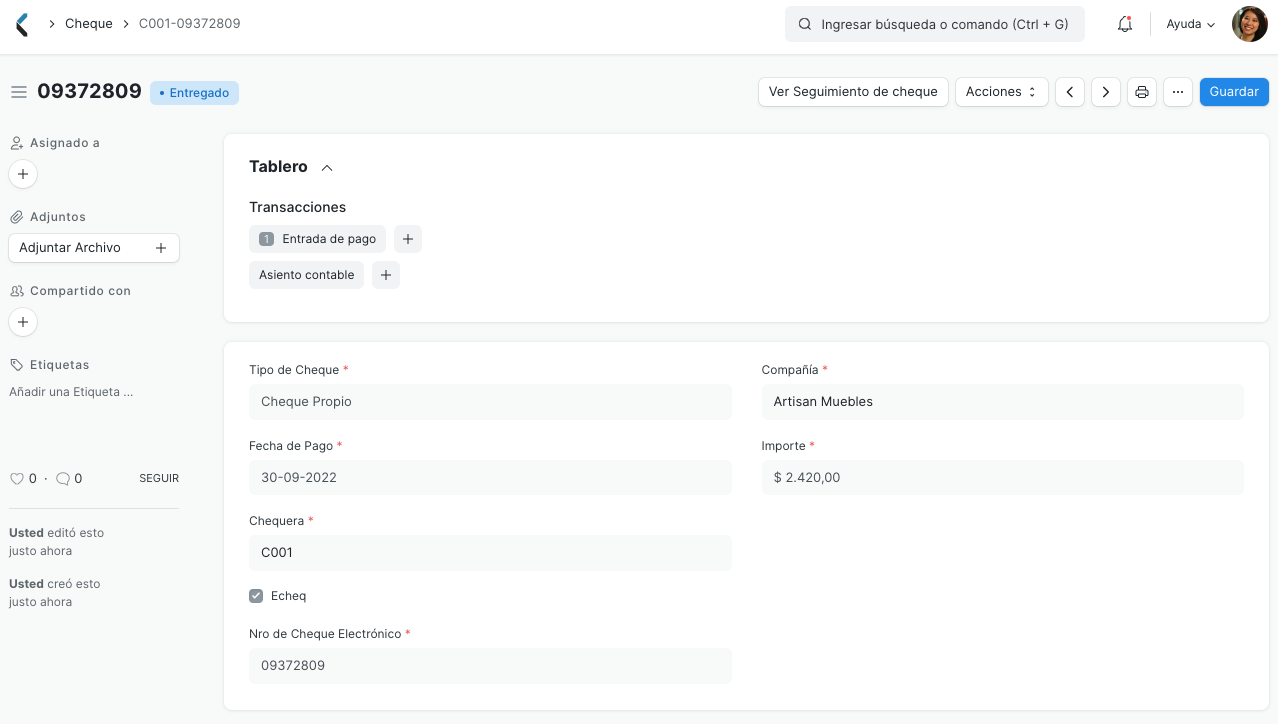Open notifications bell
The width and height of the screenshot is (1278, 724).
tap(1125, 24)
